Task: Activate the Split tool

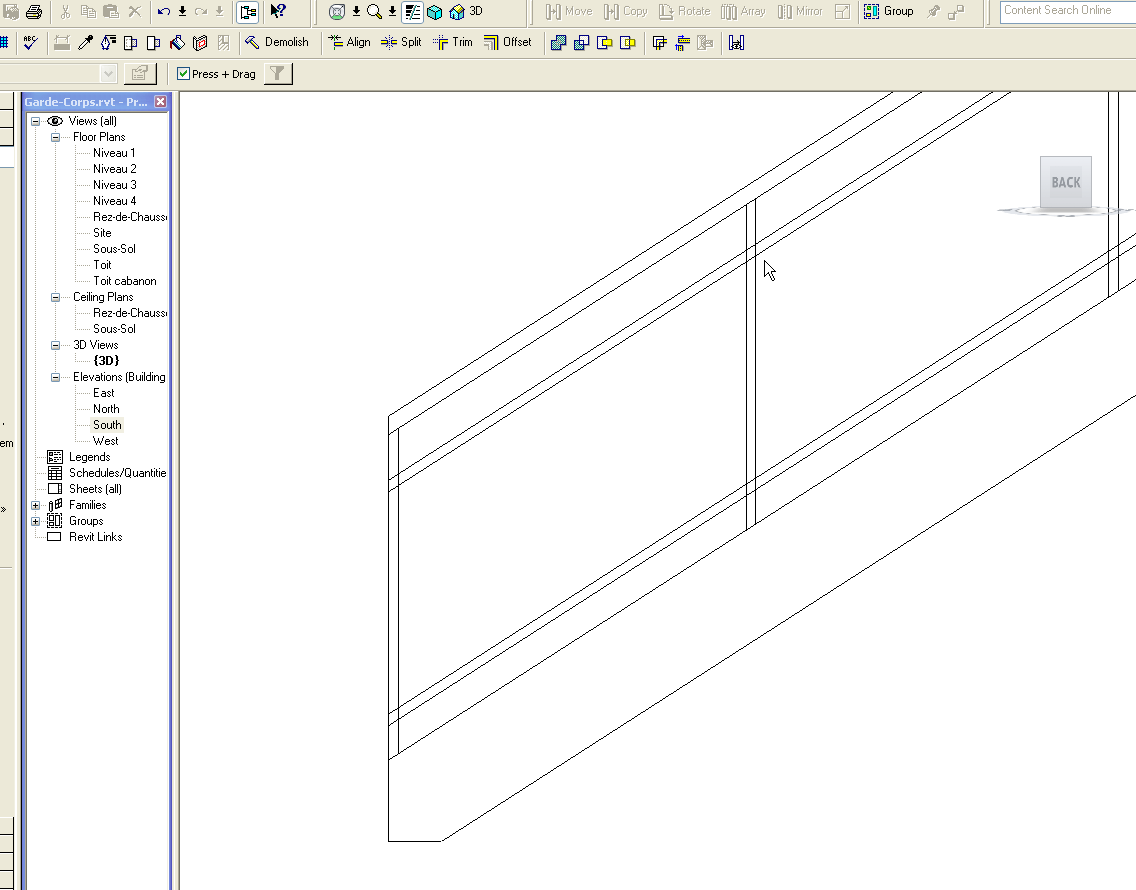Action: coord(401,43)
